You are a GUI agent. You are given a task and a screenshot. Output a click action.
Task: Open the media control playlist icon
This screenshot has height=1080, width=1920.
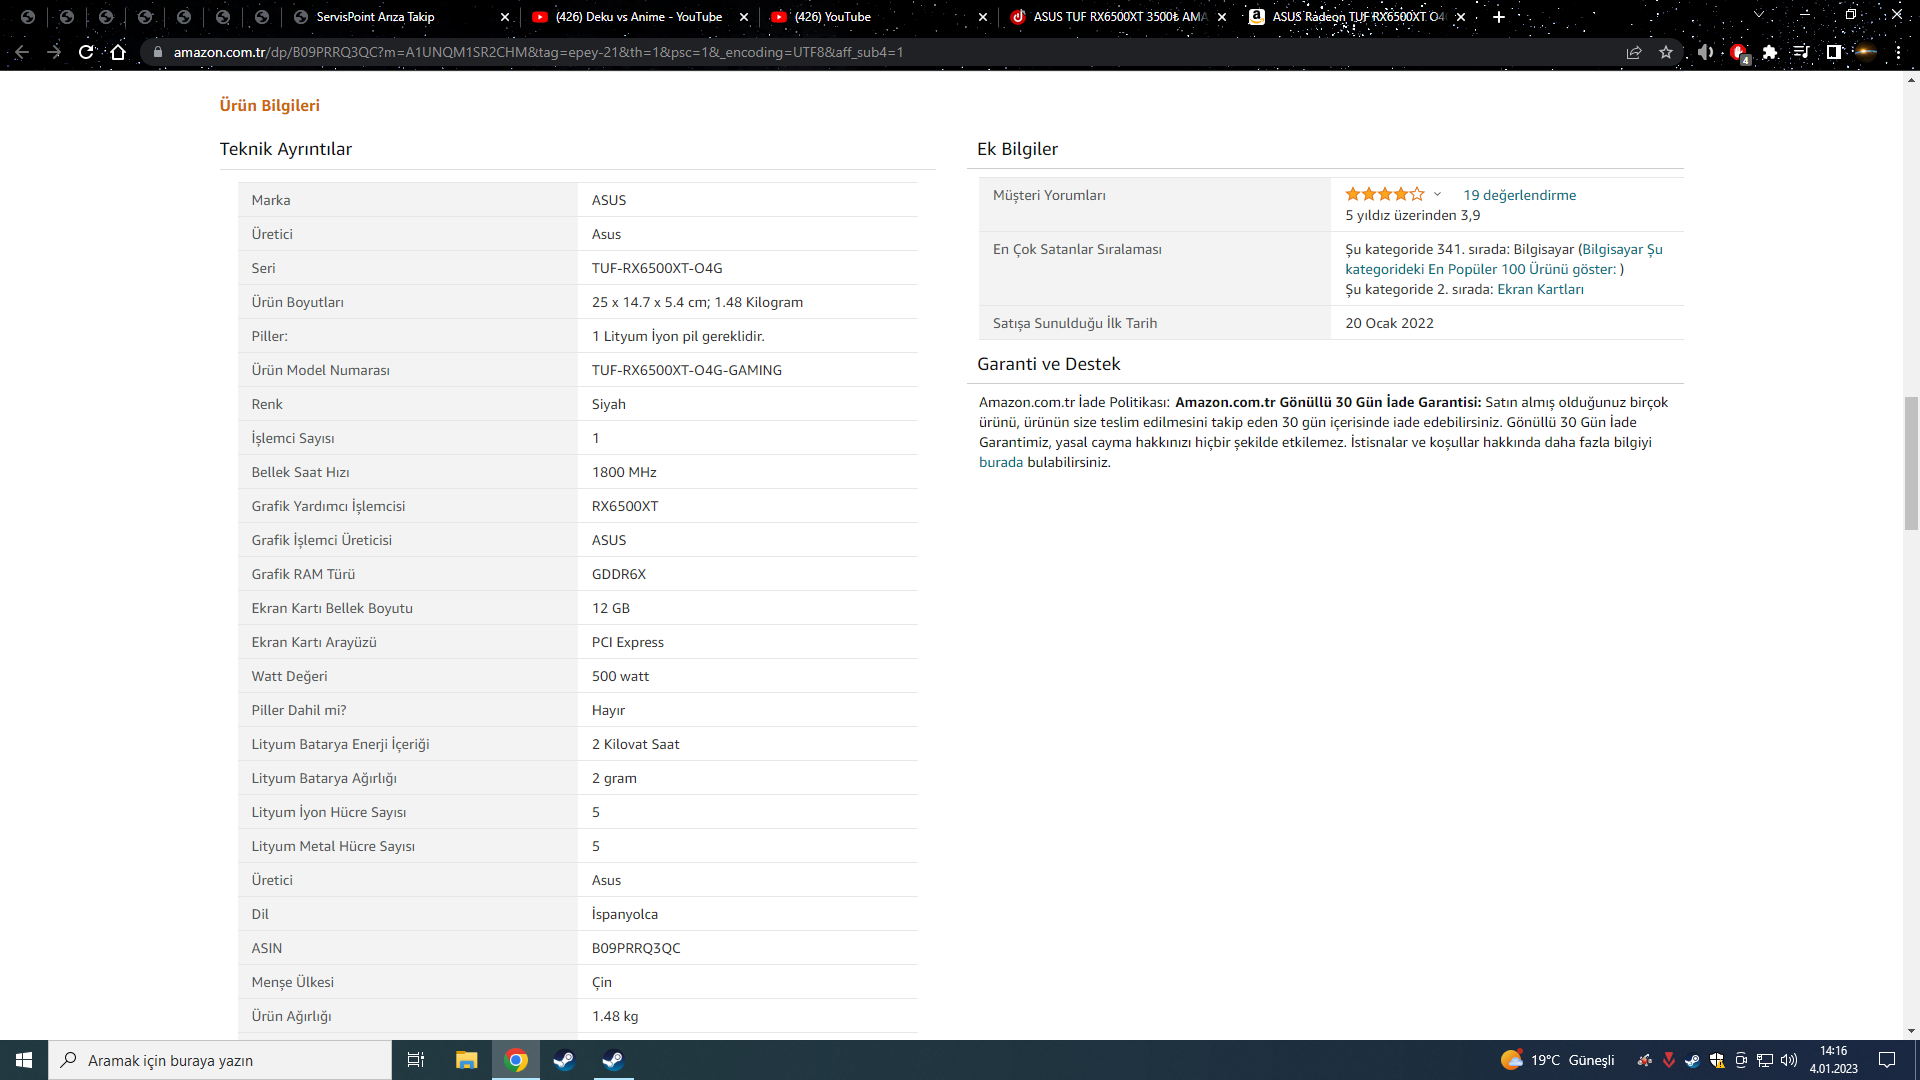(1802, 52)
